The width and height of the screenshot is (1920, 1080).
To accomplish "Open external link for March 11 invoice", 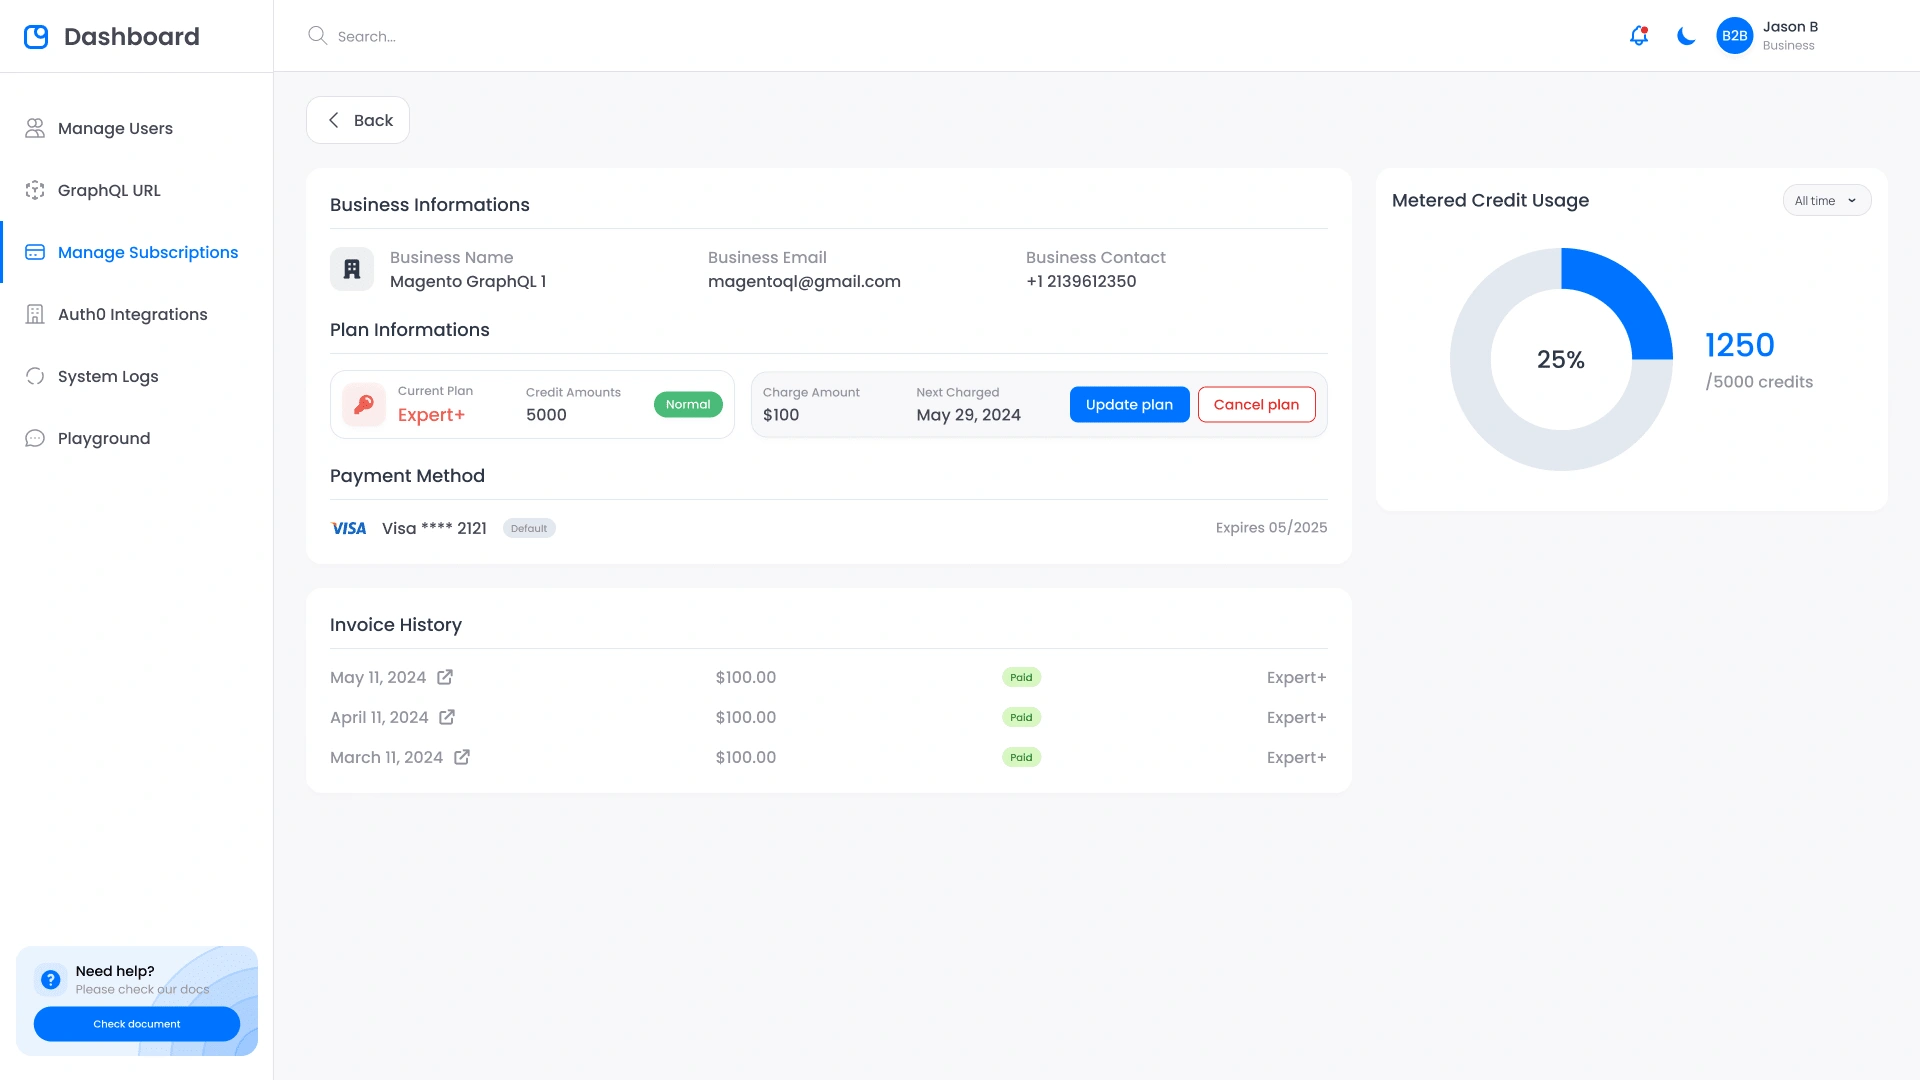I will 462,757.
